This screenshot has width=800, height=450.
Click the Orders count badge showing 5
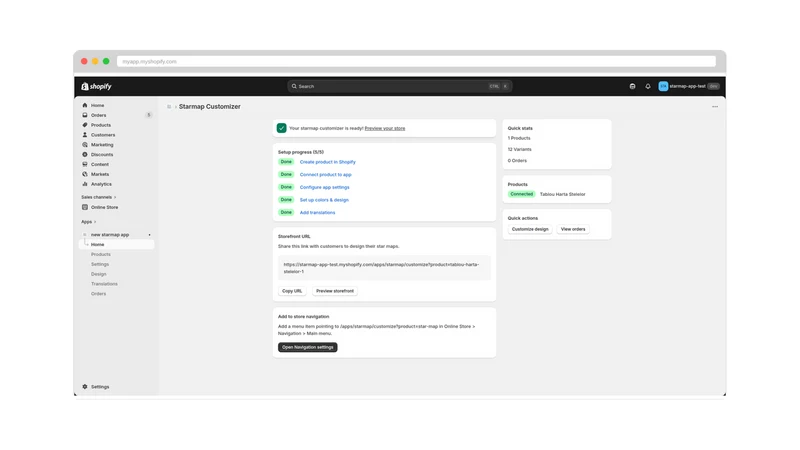[148, 115]
